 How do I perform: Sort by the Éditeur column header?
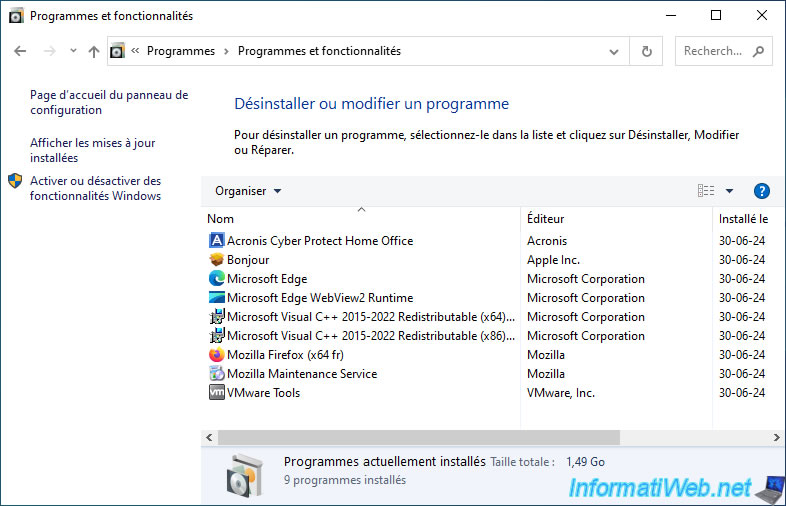(x=616, y=219)
